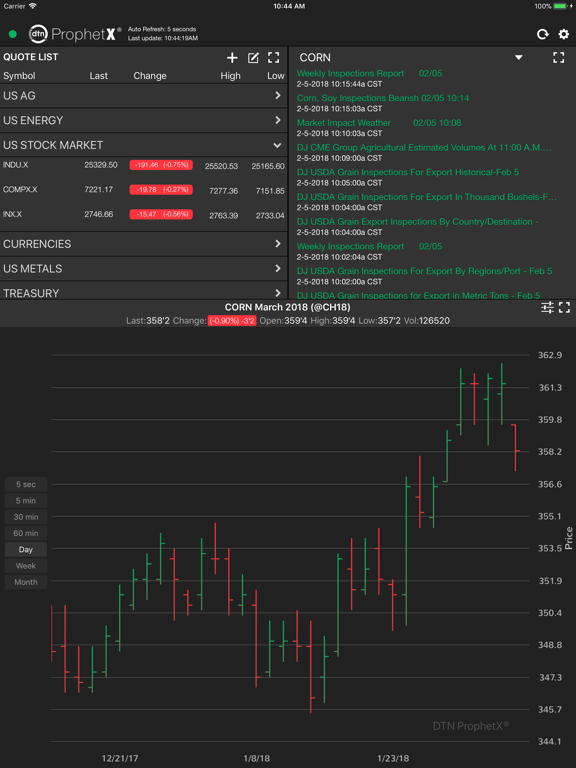
Task: Edit the quote list with pencil icon
Action: (253, 58)
